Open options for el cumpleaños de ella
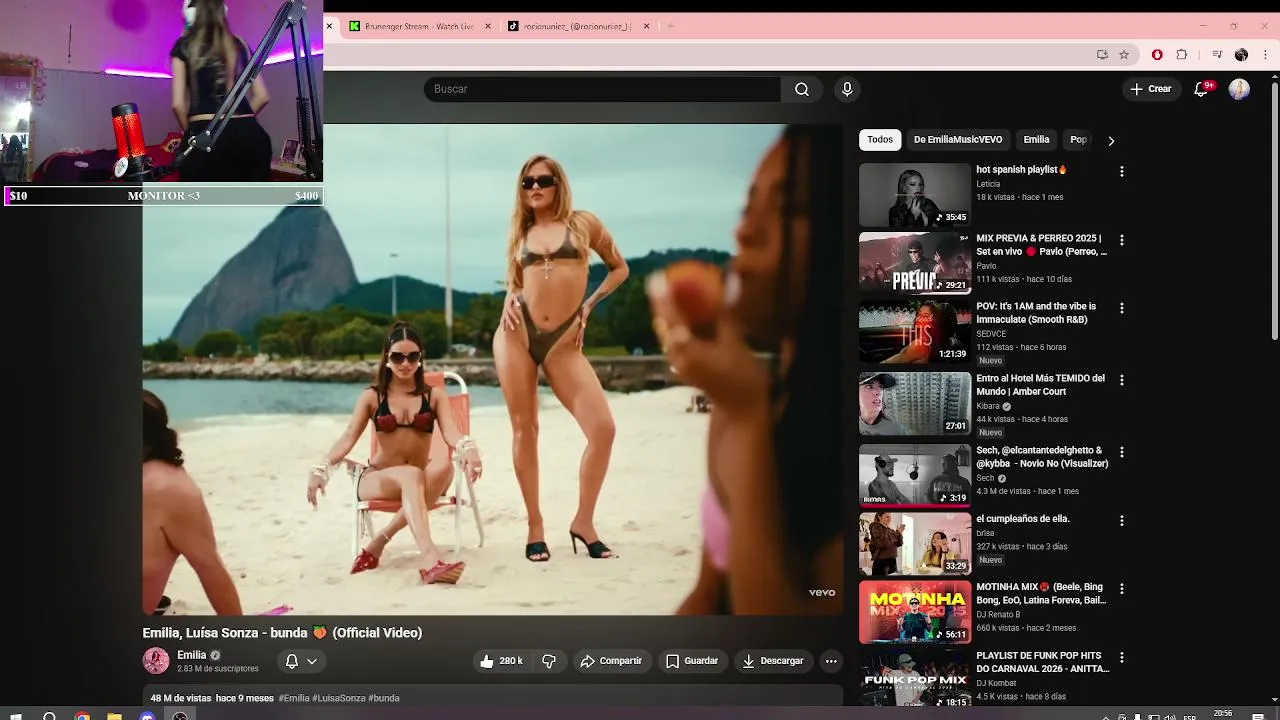The image size is (1280, 720). tap(1121, 521)
